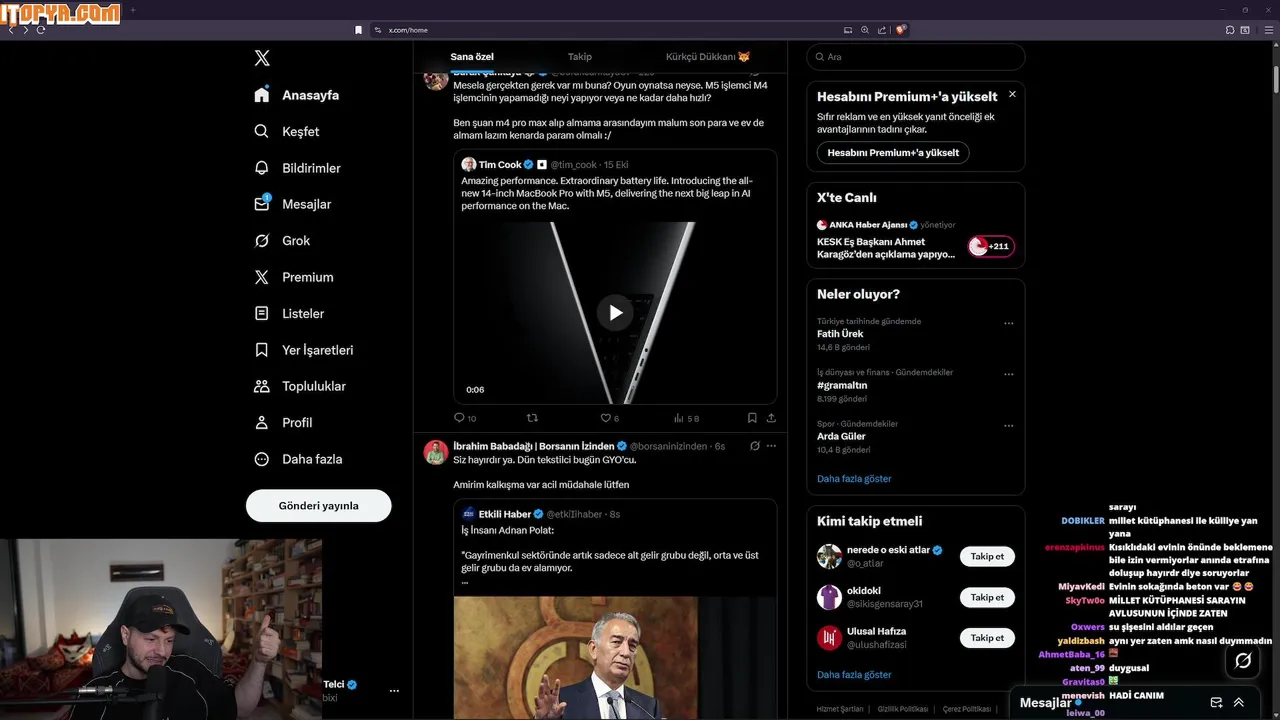1280x720 pixels.
Task: Open Brave shields icon in address bar
Action: point(901,30)
